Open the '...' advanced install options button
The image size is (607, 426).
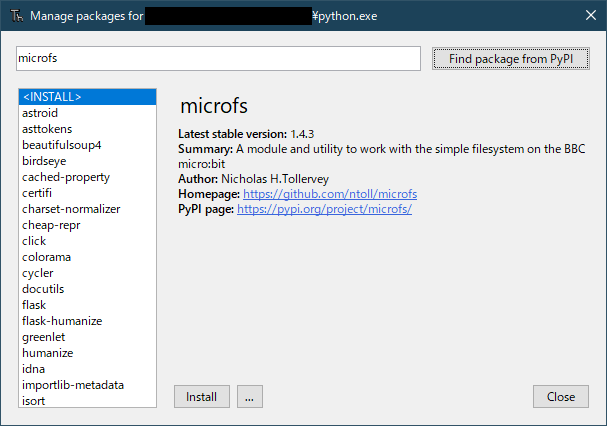tap(250, 397)
